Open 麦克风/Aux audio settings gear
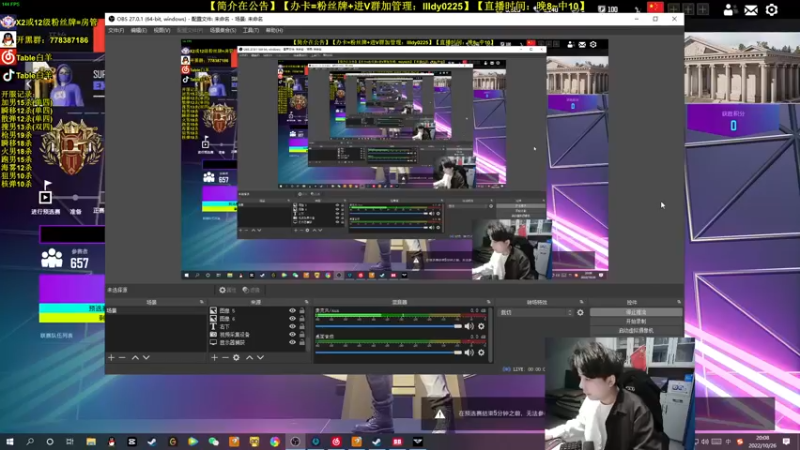 (481, 327)
